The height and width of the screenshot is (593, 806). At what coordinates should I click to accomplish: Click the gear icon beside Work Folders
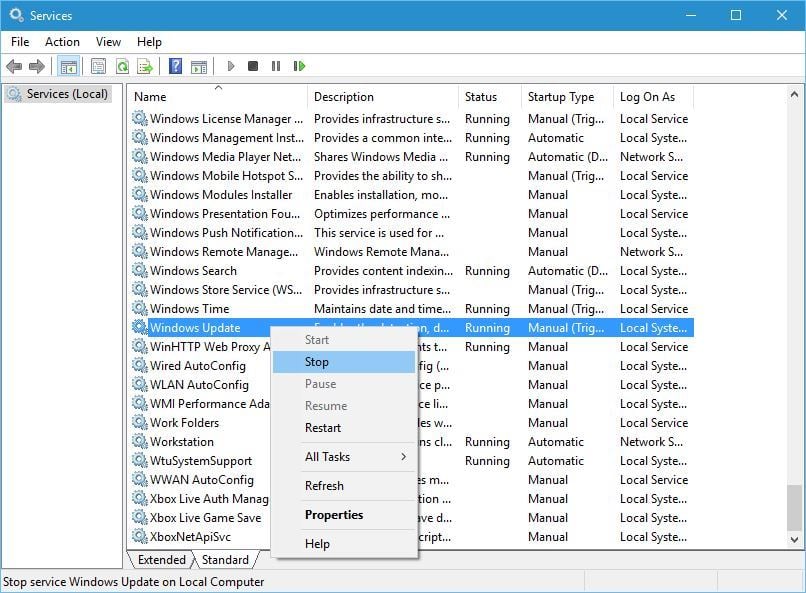click(x=140, y=422)
